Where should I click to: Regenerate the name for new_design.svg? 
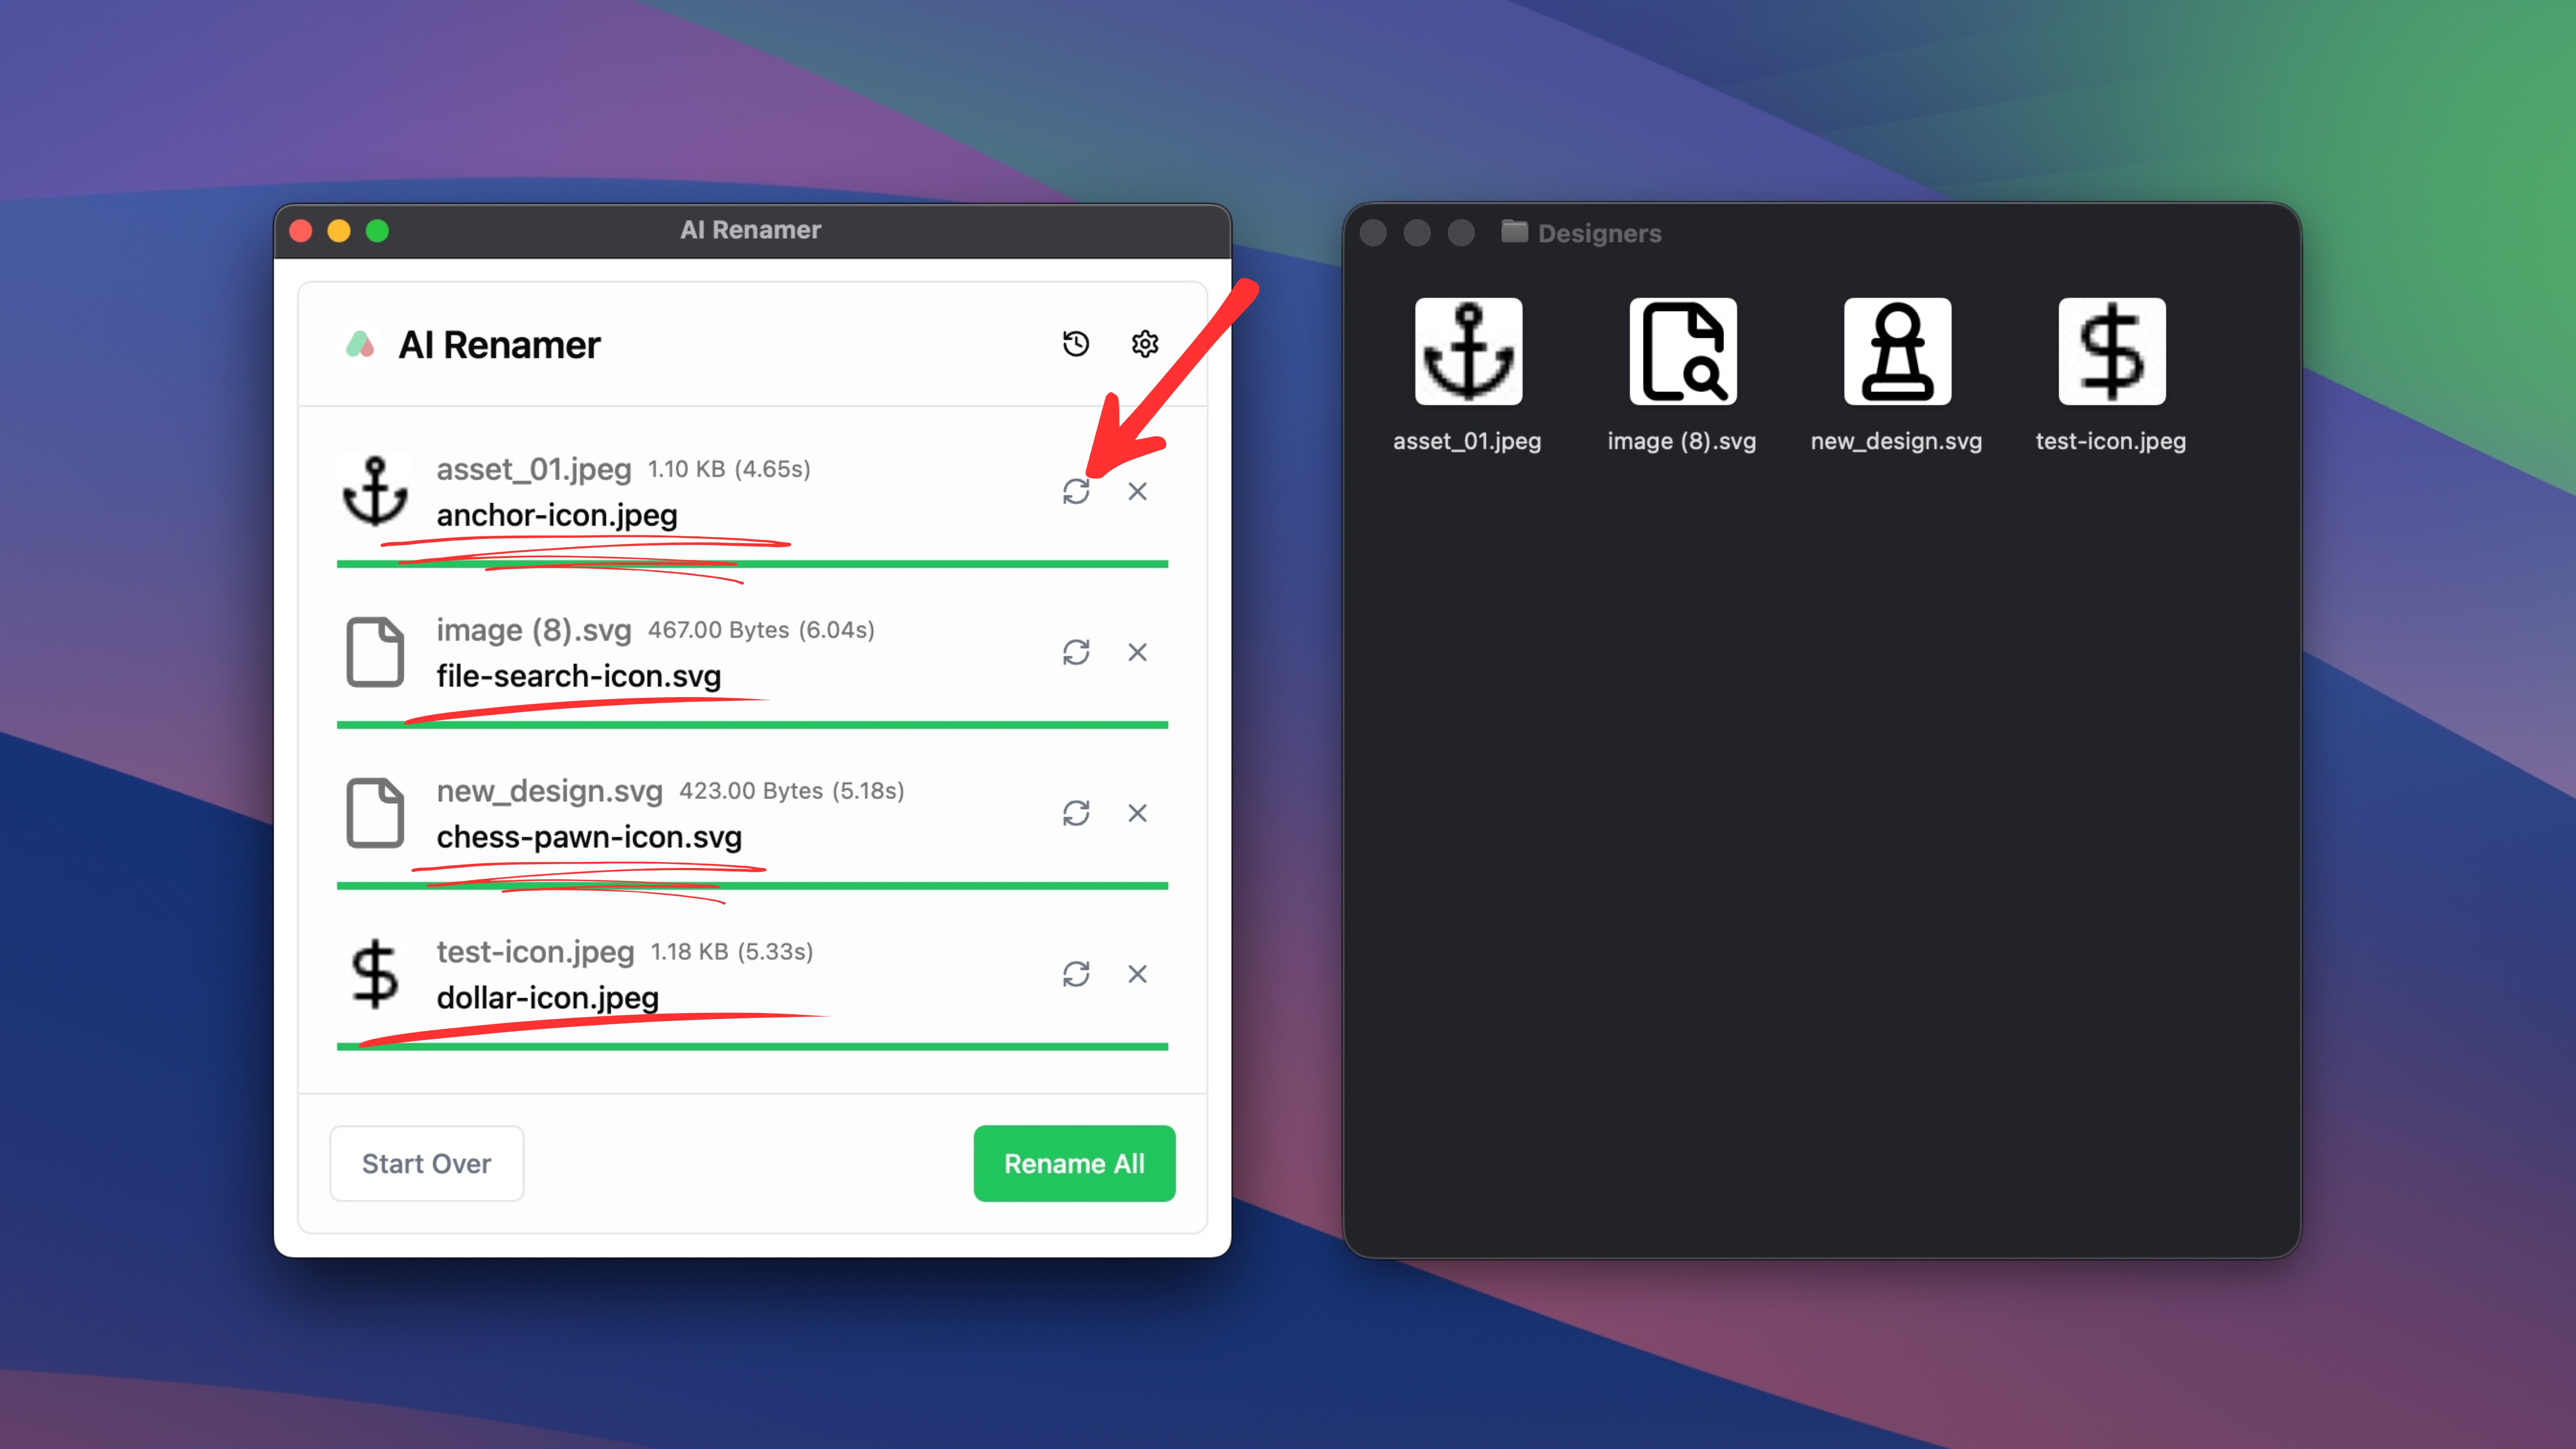[1076, 814]
